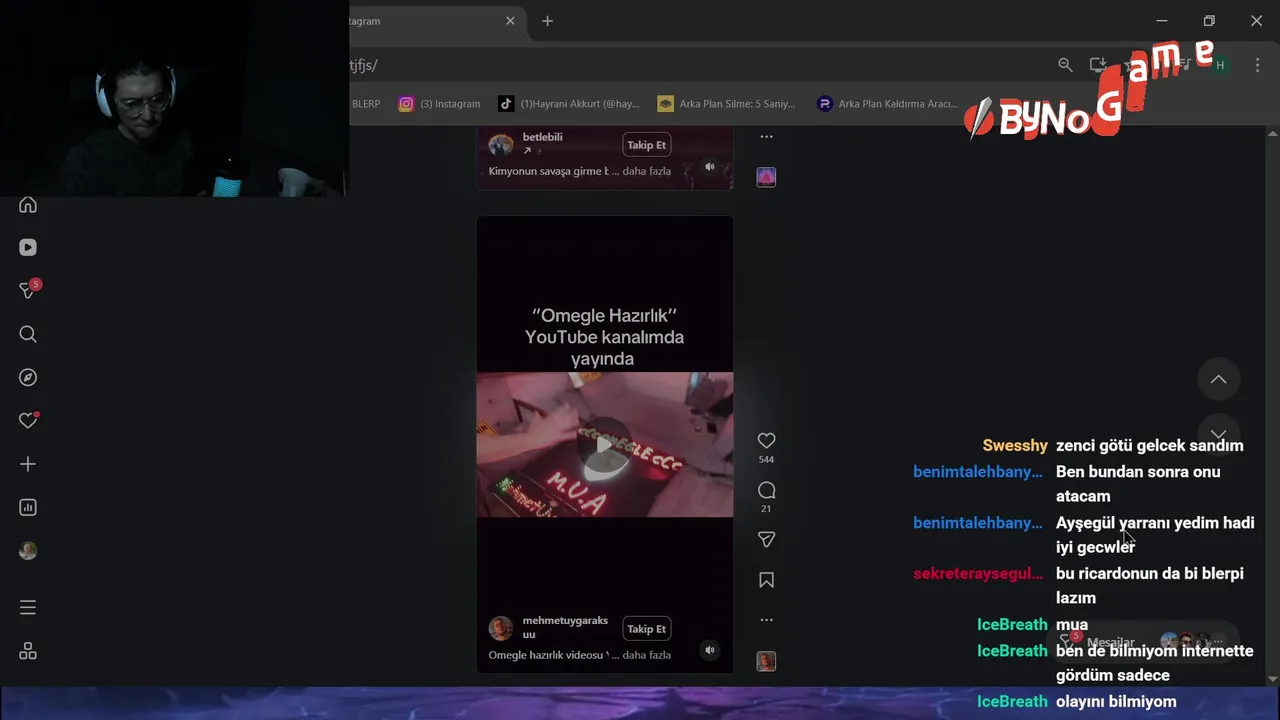
Task: Click chat username sekreteraysegul...
Action: pyautogui.click(x=978, y=574)
